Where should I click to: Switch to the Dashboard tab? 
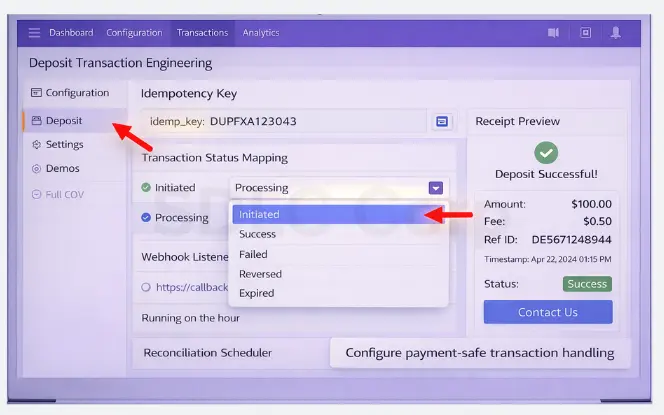coord(71,33)
